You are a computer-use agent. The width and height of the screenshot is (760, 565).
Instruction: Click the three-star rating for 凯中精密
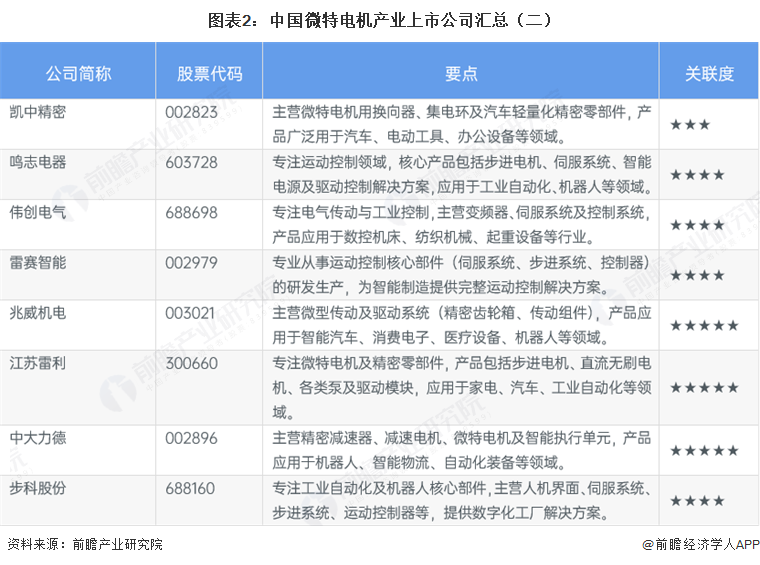point(690,125)
